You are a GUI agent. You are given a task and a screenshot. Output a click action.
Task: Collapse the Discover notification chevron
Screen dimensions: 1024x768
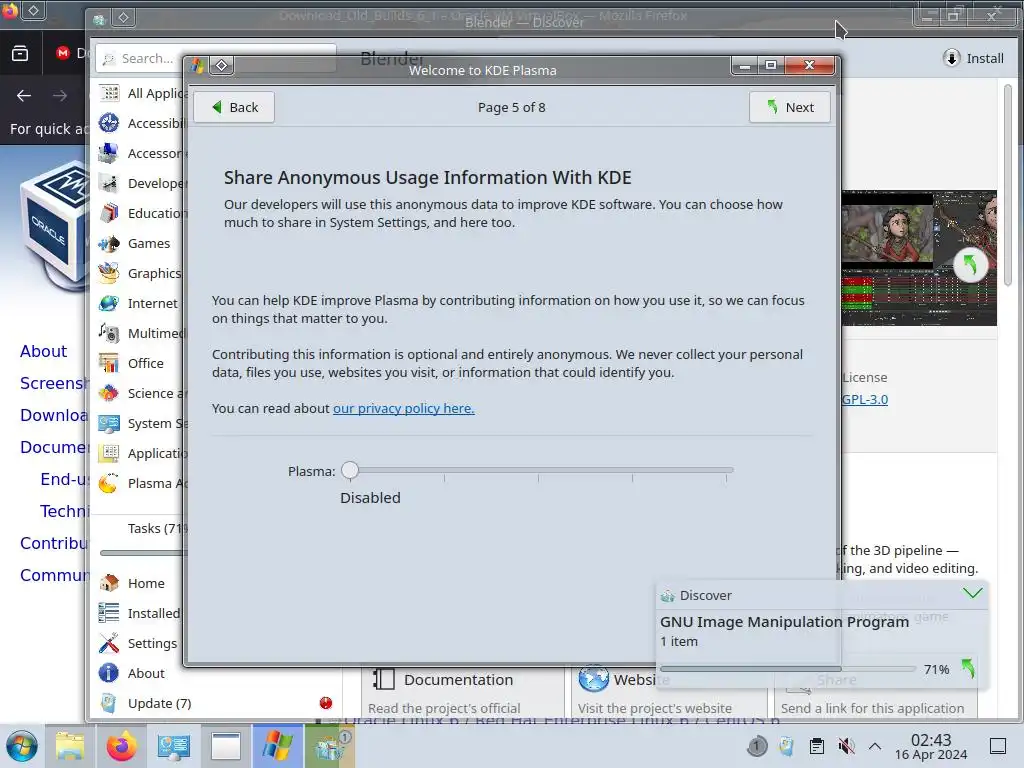[972, 593]
